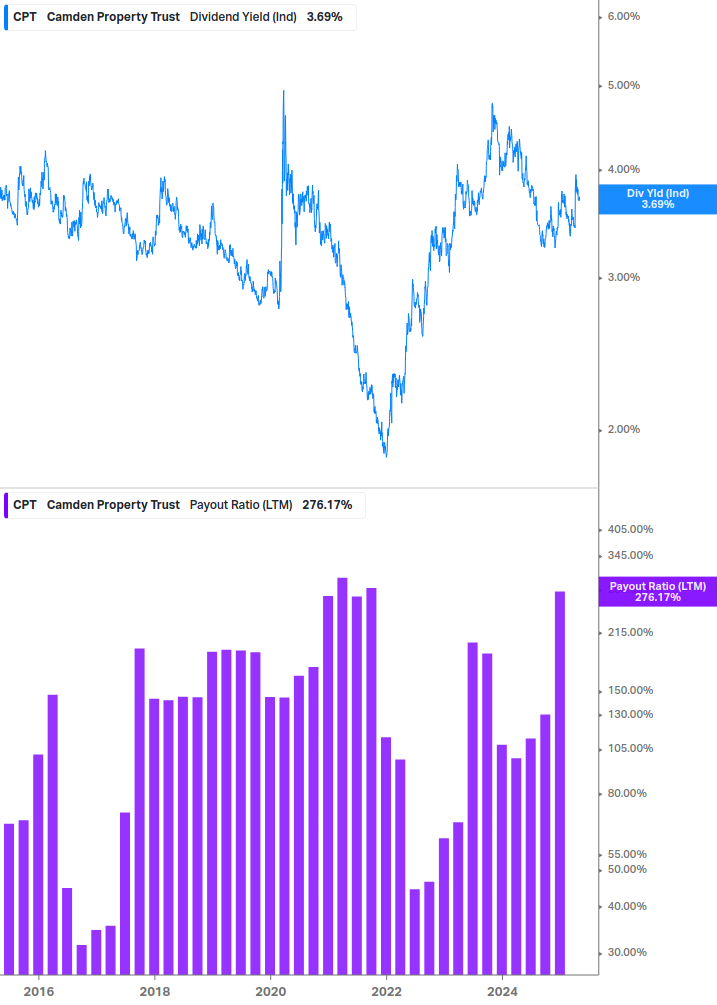Click the 345.00% label on the payout axis
This screenshot has width=717, height=1005.
630,555
